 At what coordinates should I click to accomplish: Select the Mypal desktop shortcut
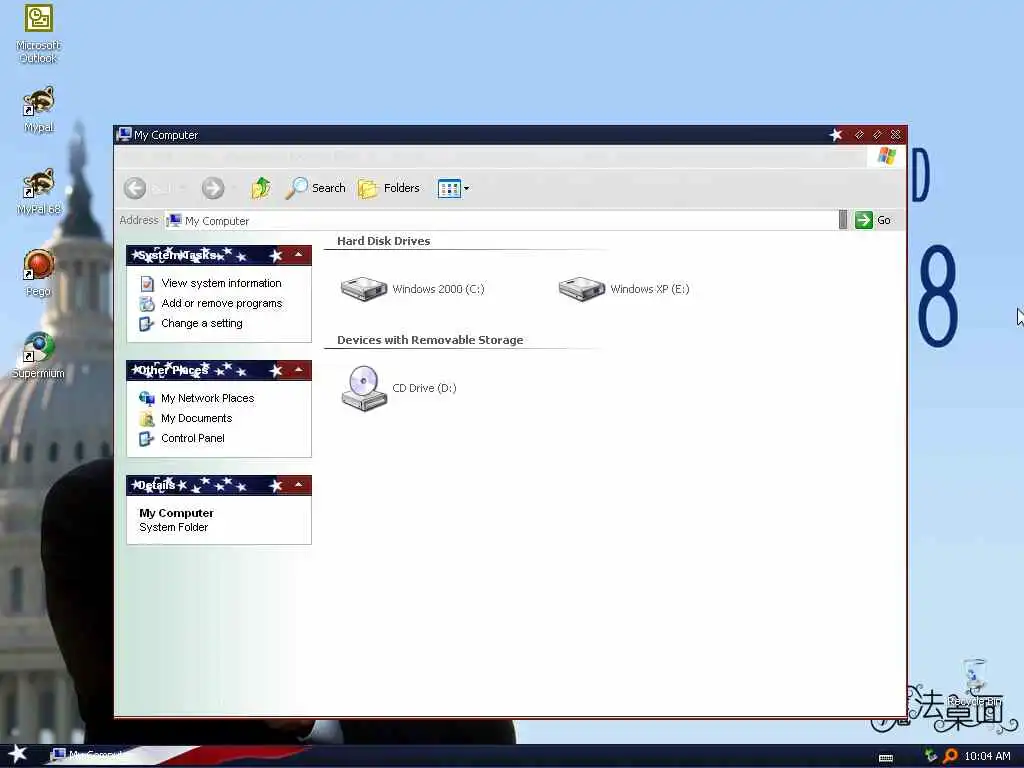coord(39,110)
